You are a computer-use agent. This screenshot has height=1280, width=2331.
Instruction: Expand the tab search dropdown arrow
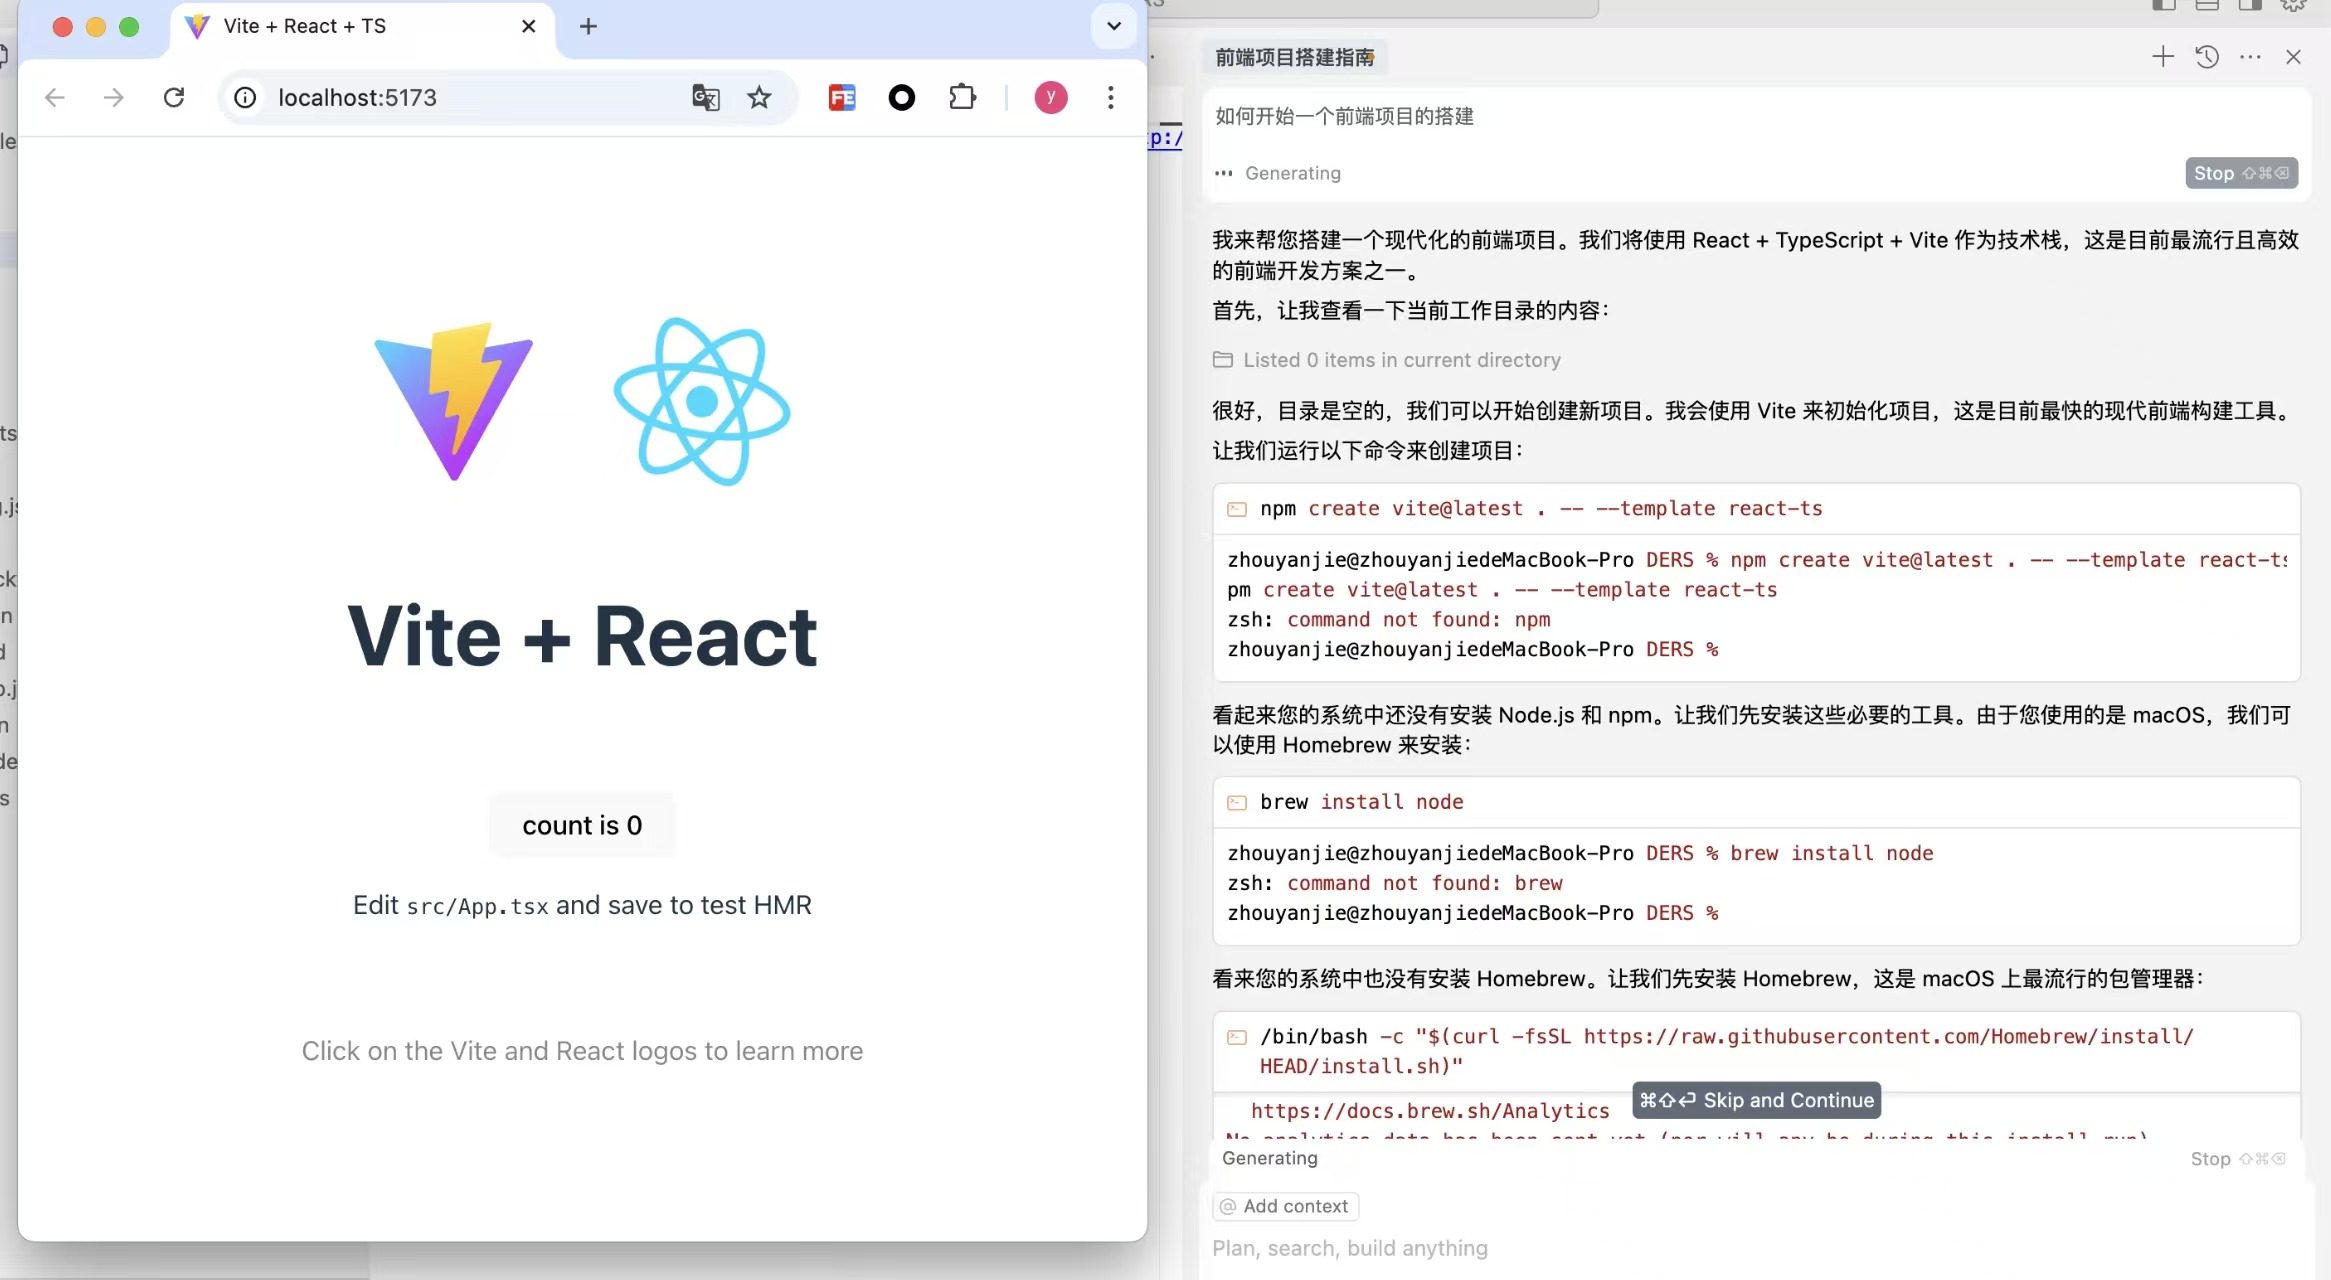pos(1113,26)
